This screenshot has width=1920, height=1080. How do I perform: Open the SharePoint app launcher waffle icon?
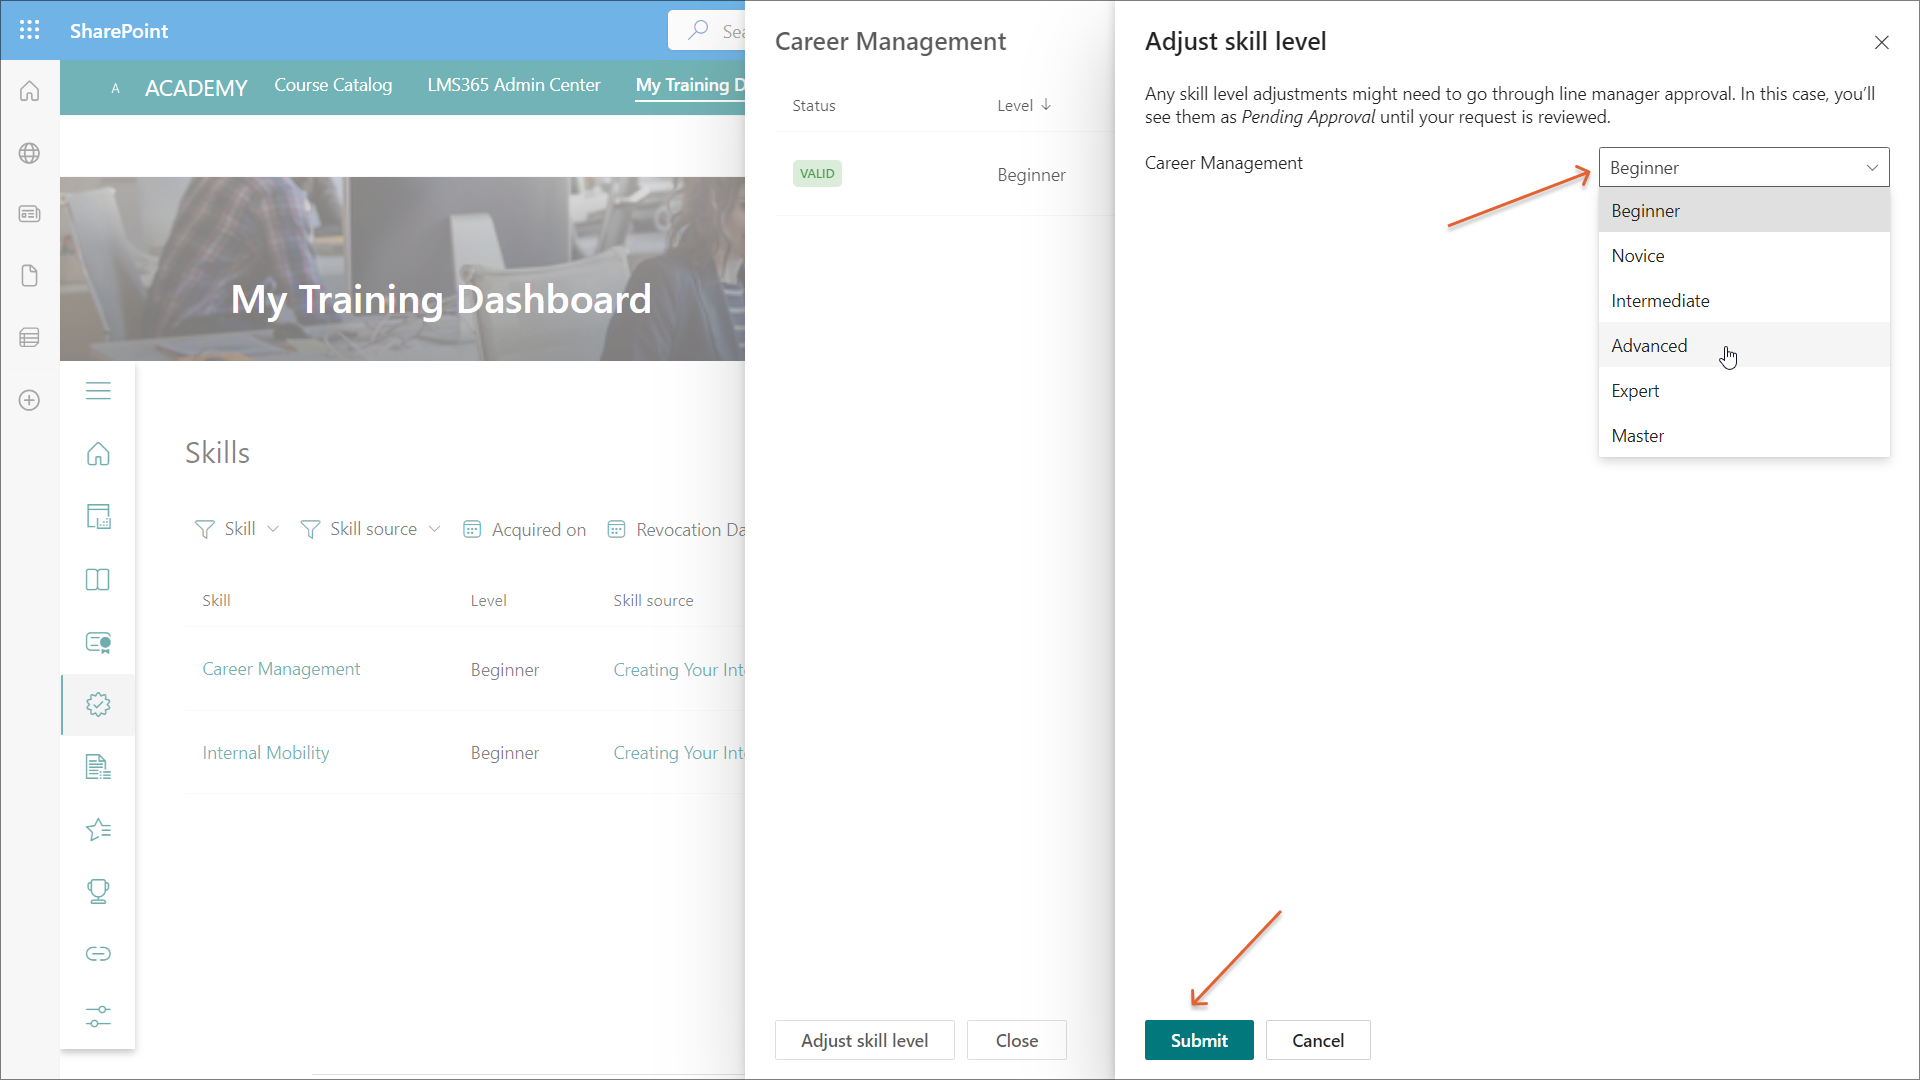tap(30, 30)
